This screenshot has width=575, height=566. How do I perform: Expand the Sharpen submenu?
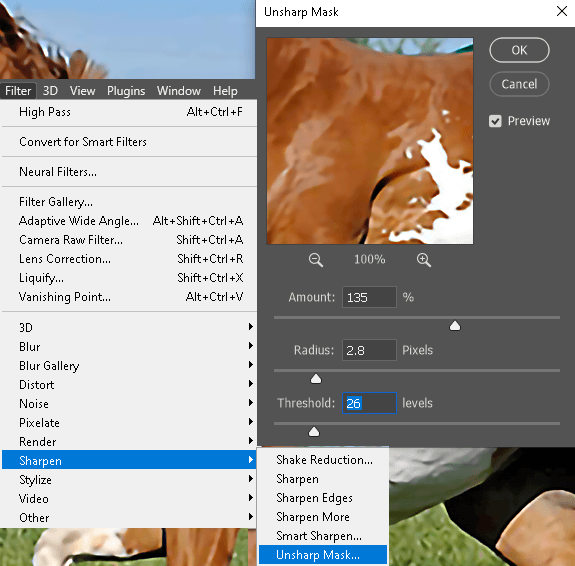pos(129,460)
